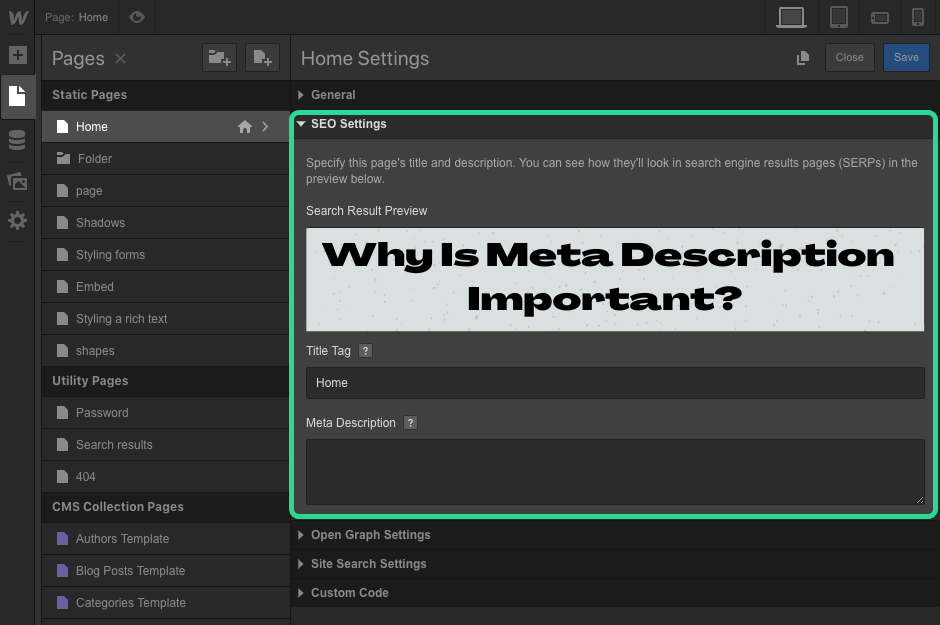Click the home icon on the Home page row

point(244,126)
